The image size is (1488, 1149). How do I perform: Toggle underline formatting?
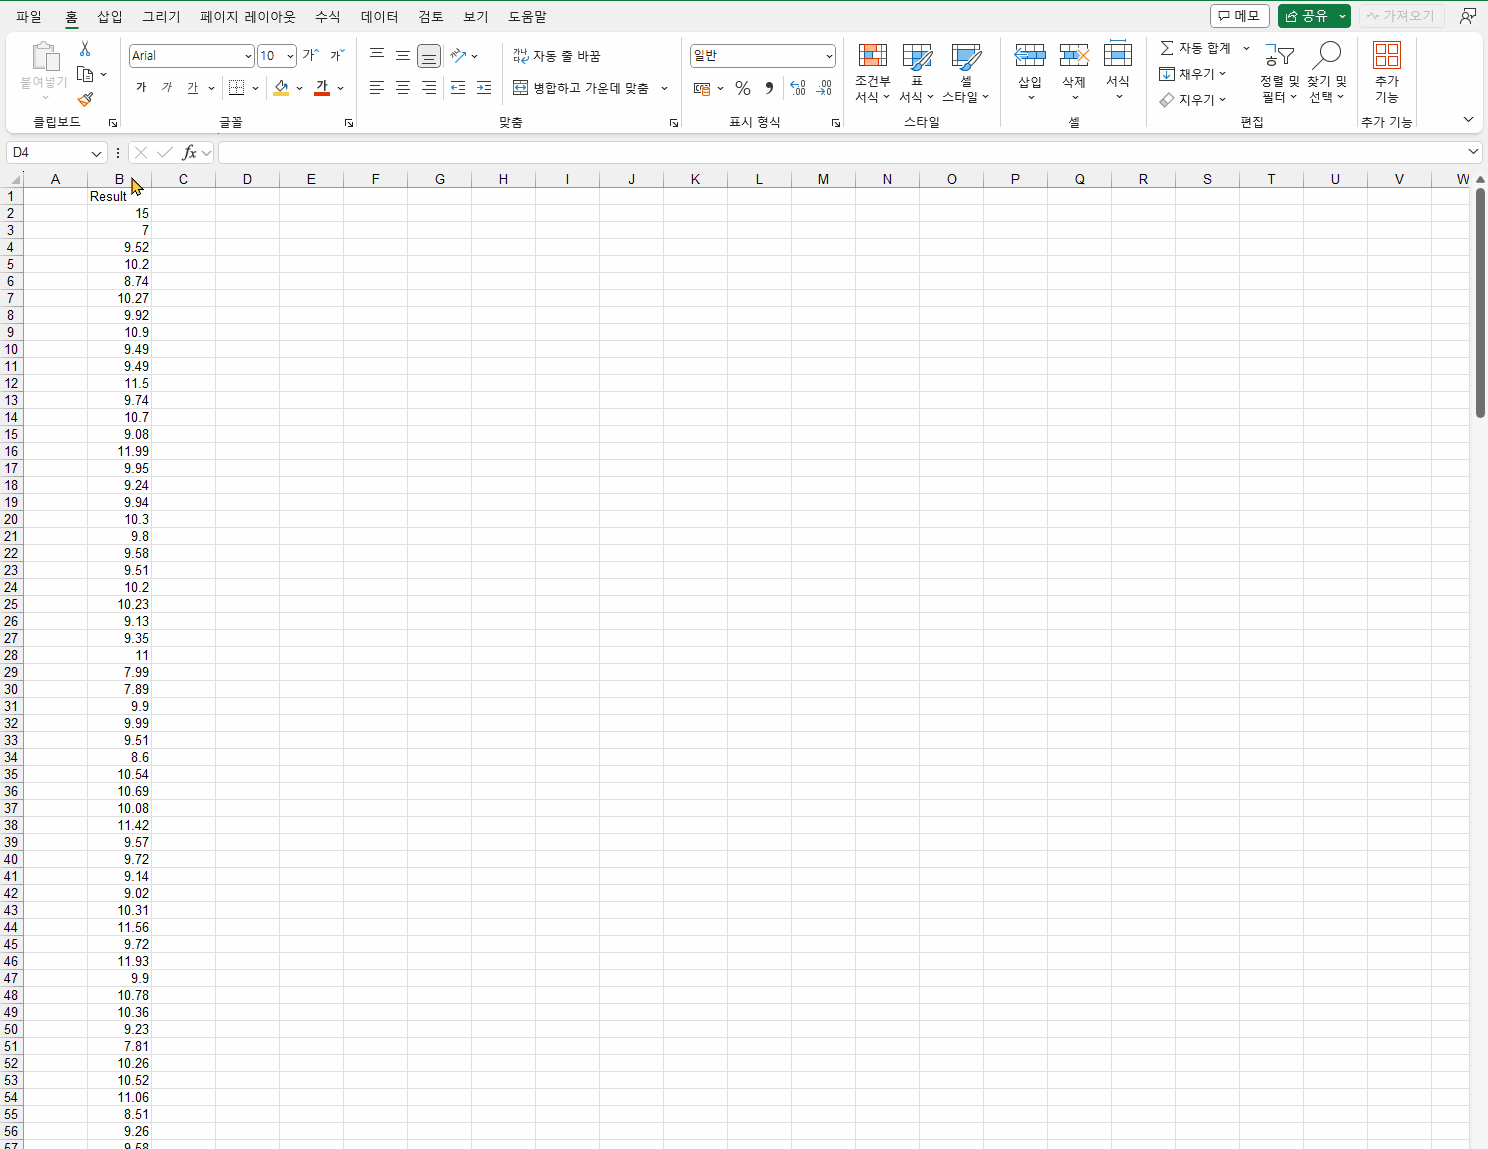(193, 88)
